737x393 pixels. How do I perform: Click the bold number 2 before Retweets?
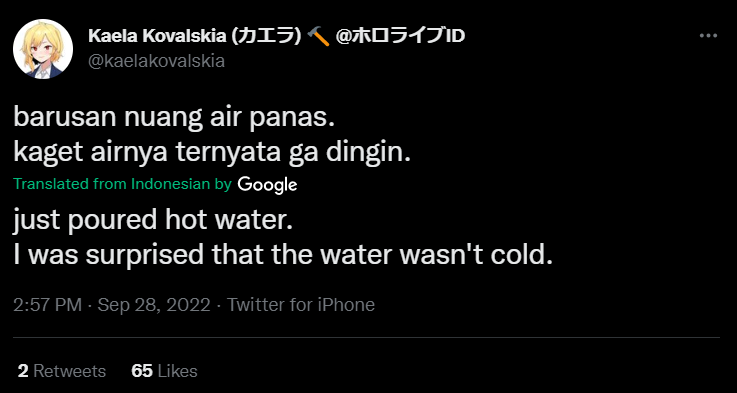point(23,371)
